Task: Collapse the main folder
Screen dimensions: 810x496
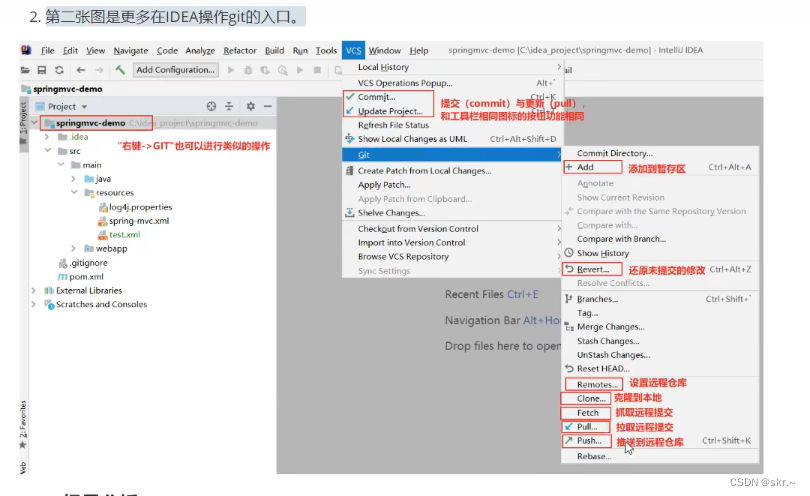Action: click(61, 165)
